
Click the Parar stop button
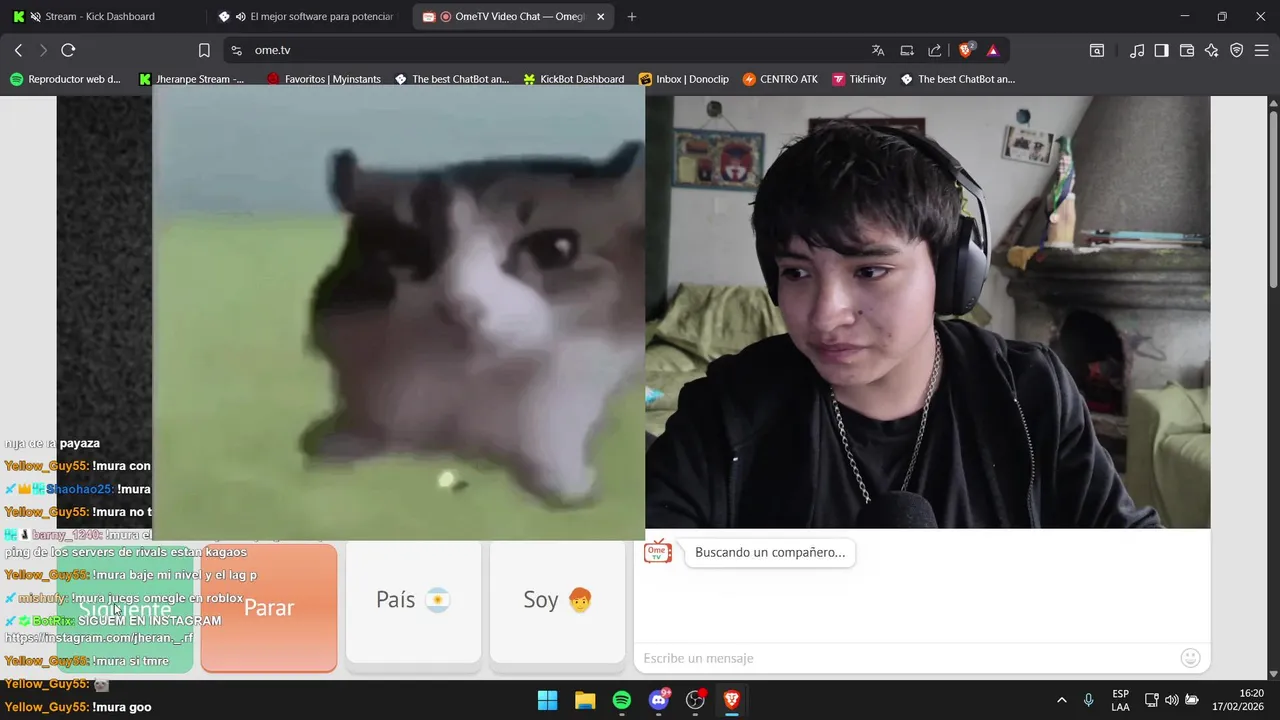pyautogui.click(x=269, y=607)
